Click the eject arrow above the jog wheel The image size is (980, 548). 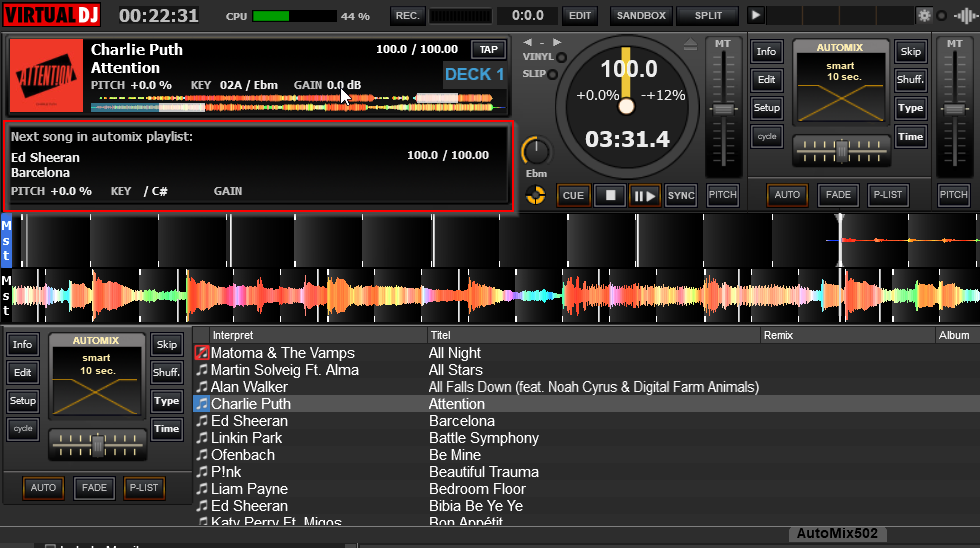click(690, 44)
